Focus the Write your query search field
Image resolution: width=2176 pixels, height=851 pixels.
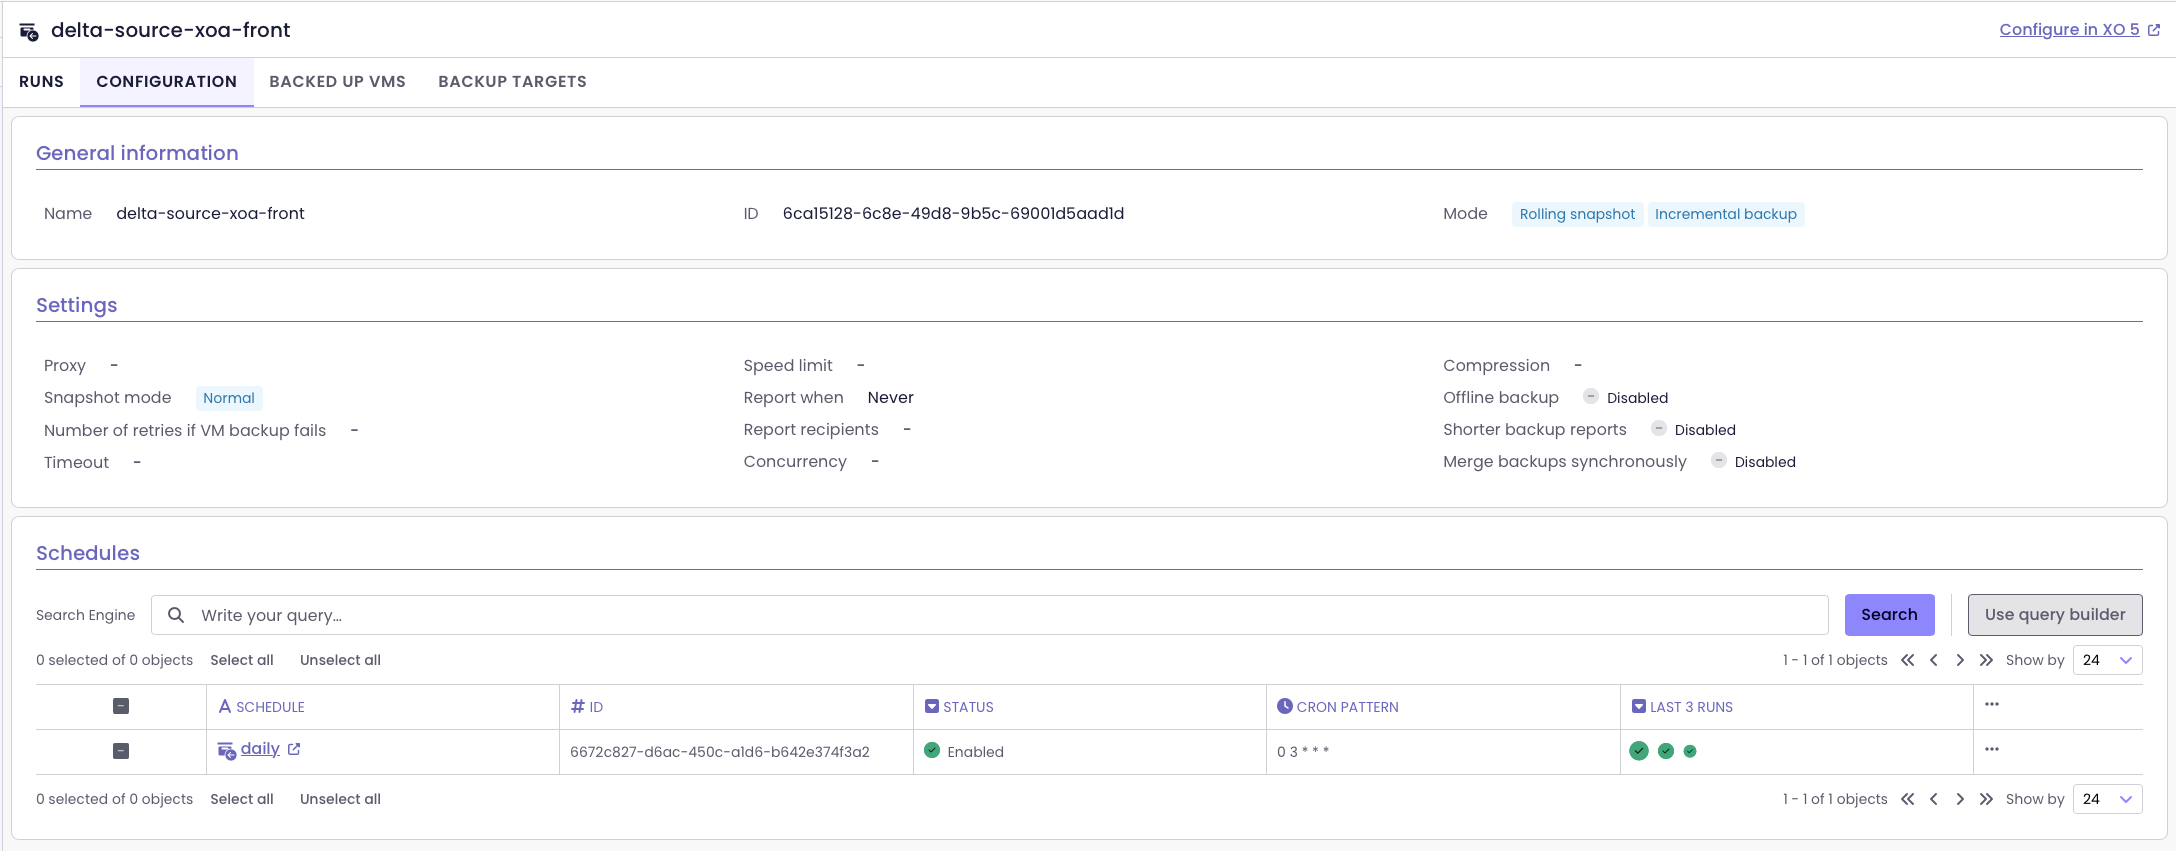(1000, 615)
